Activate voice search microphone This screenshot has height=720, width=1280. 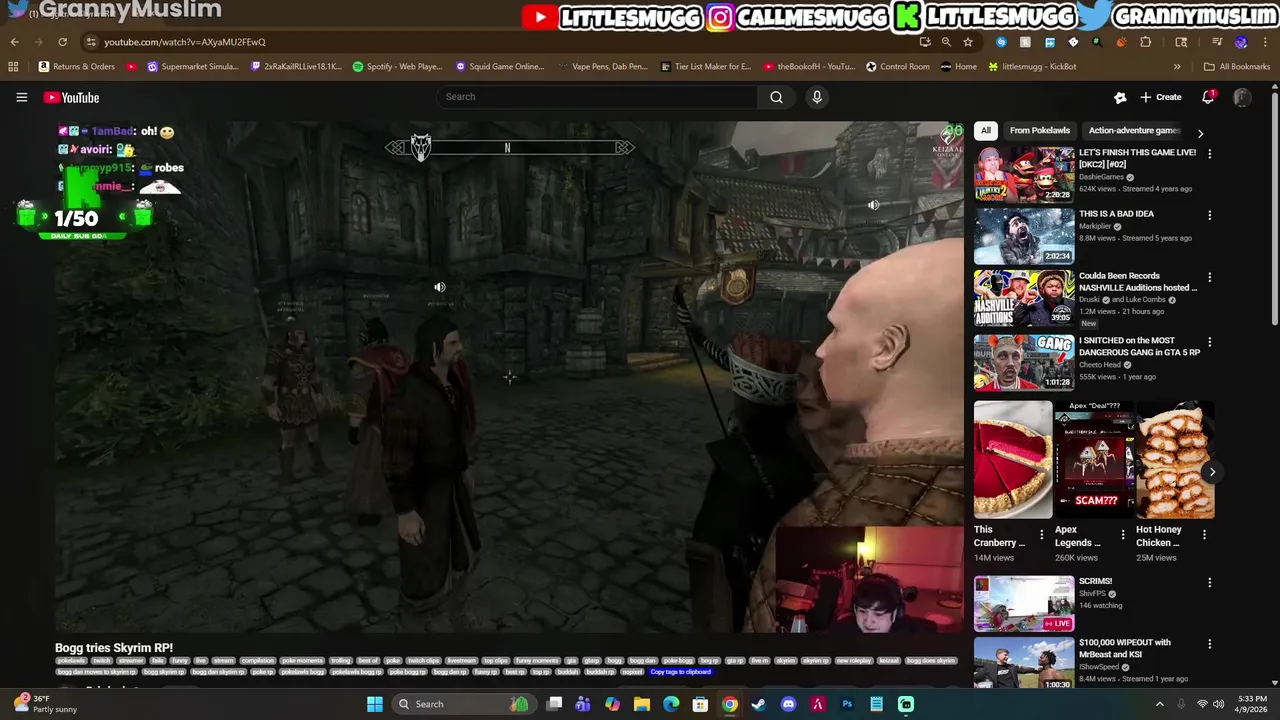click(x=817, y=97)
